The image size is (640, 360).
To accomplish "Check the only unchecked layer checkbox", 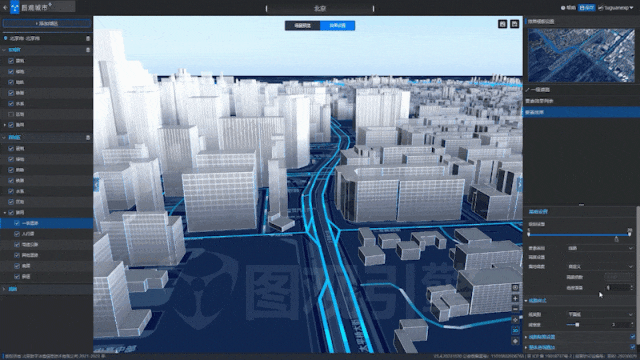I will pos(11,114).
